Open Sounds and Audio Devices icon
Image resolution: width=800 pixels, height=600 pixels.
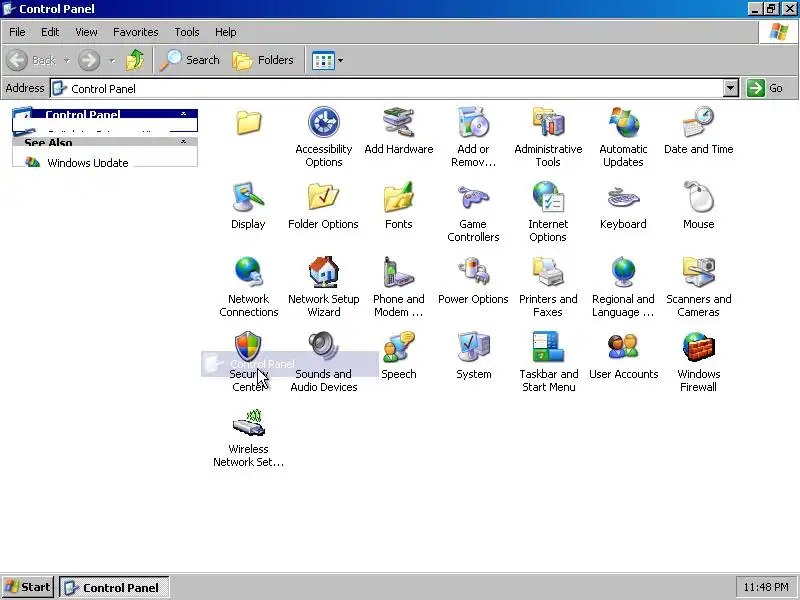coord(323,347)
